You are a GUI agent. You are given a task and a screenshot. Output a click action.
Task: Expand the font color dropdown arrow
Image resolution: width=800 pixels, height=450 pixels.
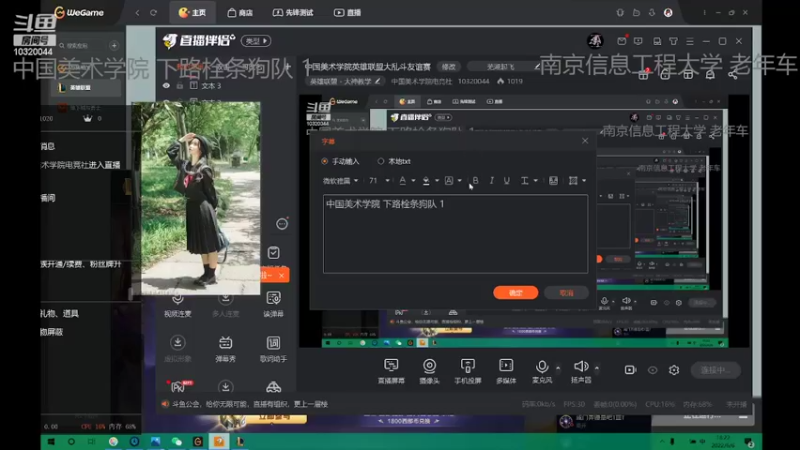[x=413, y=181]
